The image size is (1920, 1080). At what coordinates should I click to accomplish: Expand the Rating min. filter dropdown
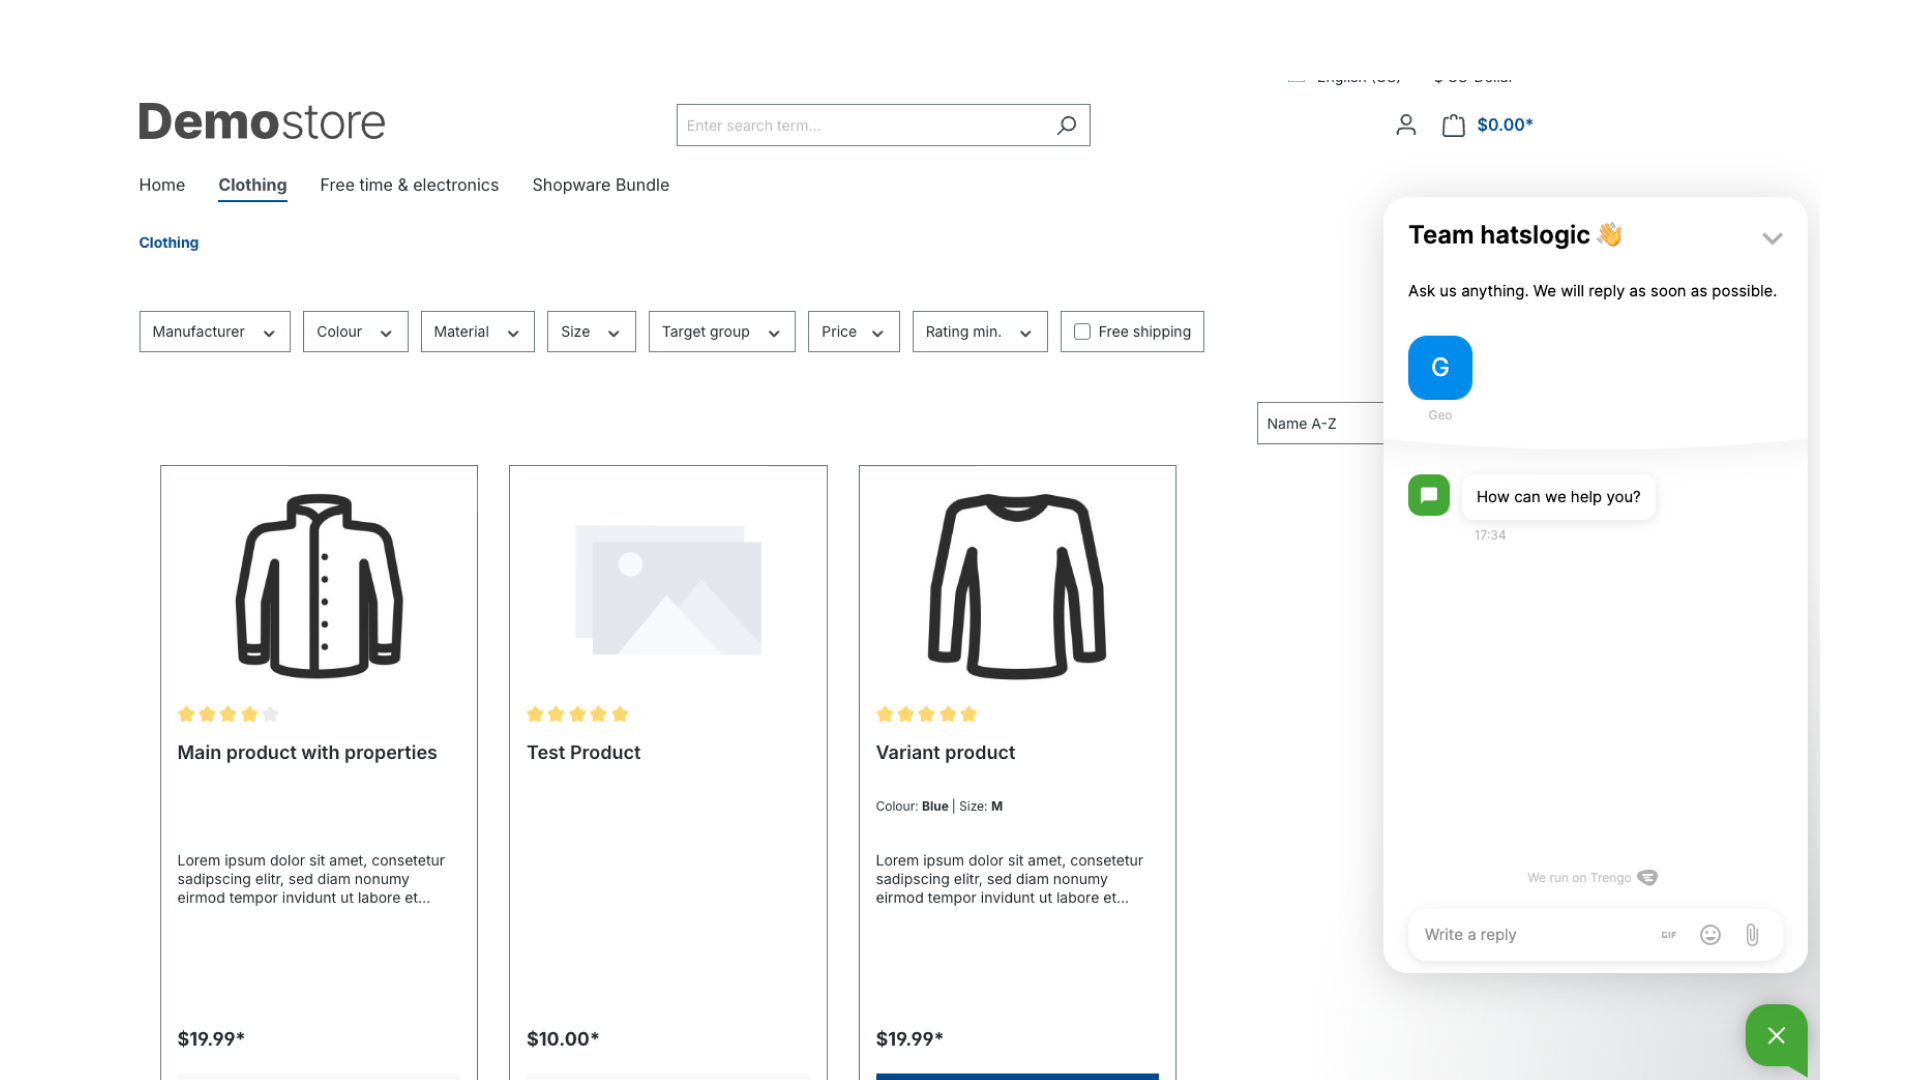(x=978, y=331)
